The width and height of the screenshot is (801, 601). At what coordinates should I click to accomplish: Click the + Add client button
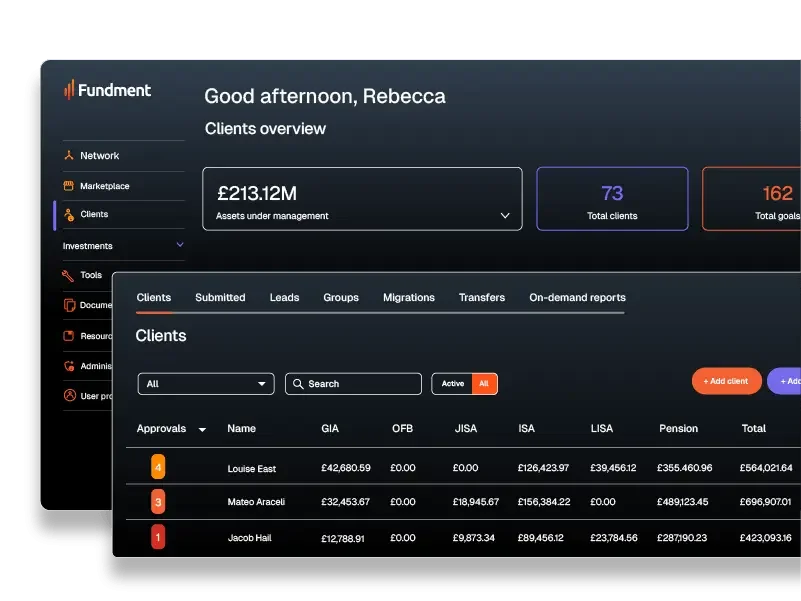(x=726, y=381)
